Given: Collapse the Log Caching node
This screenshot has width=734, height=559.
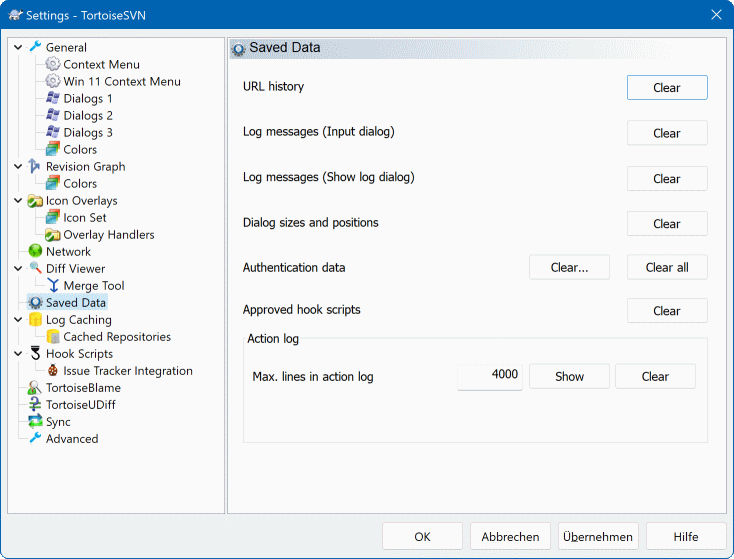Looking at the screenshot, I should click(18, 320).
